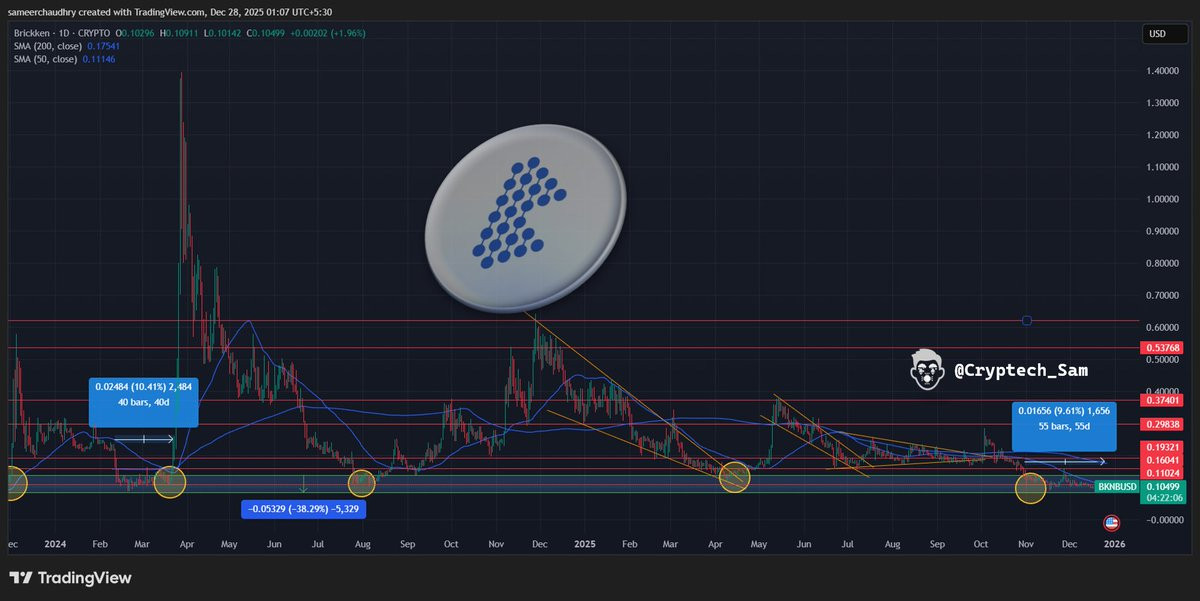1200x601 pixels.
Task: Click the 2025 year label on time axis
Action: click(x=584, y=546)
